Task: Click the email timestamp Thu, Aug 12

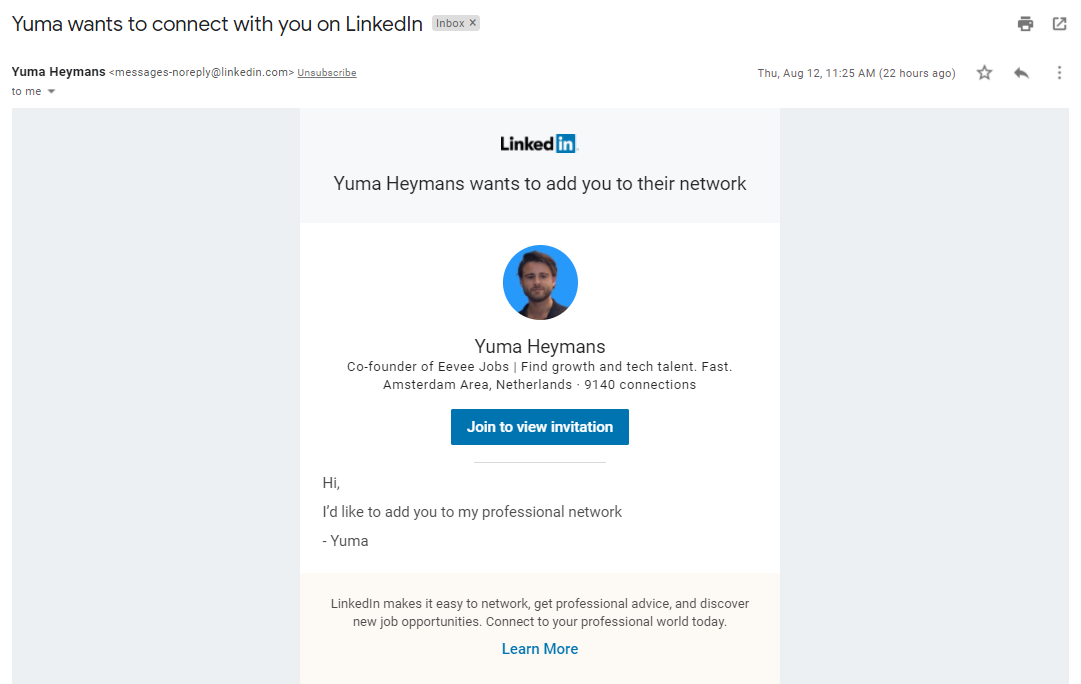Action: tap(856, 73)
